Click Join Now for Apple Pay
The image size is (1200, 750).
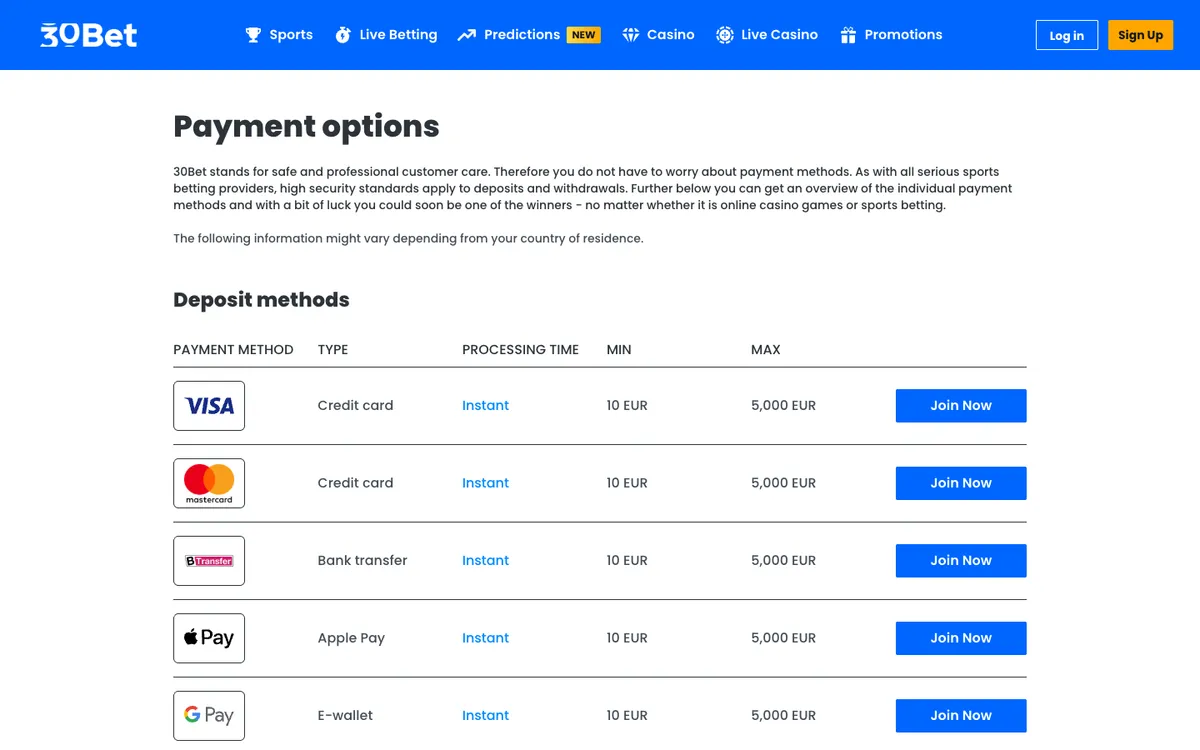click(961, 638)
